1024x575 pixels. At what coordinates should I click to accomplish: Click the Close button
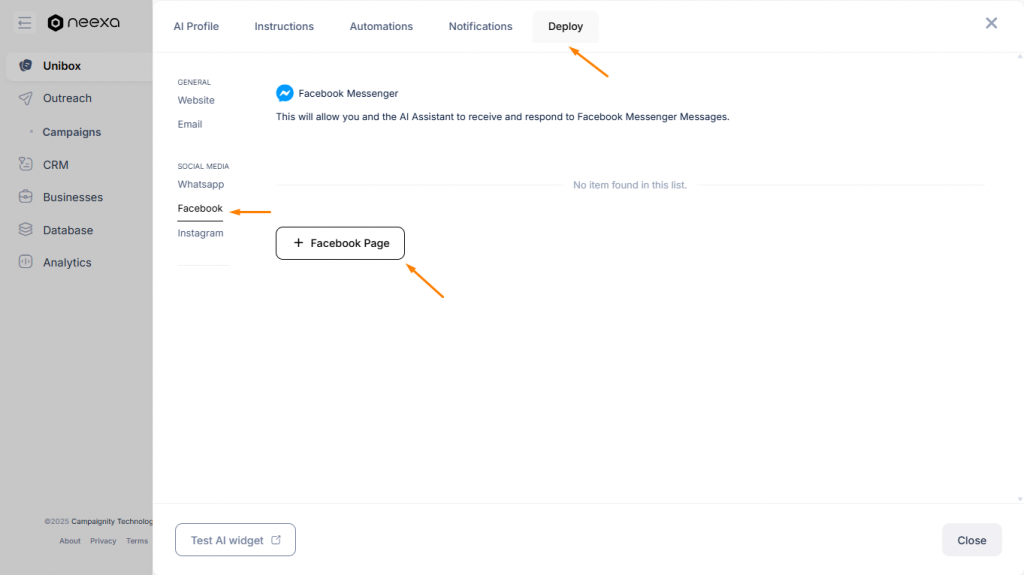pyautogui.click(x=972, y=540)
